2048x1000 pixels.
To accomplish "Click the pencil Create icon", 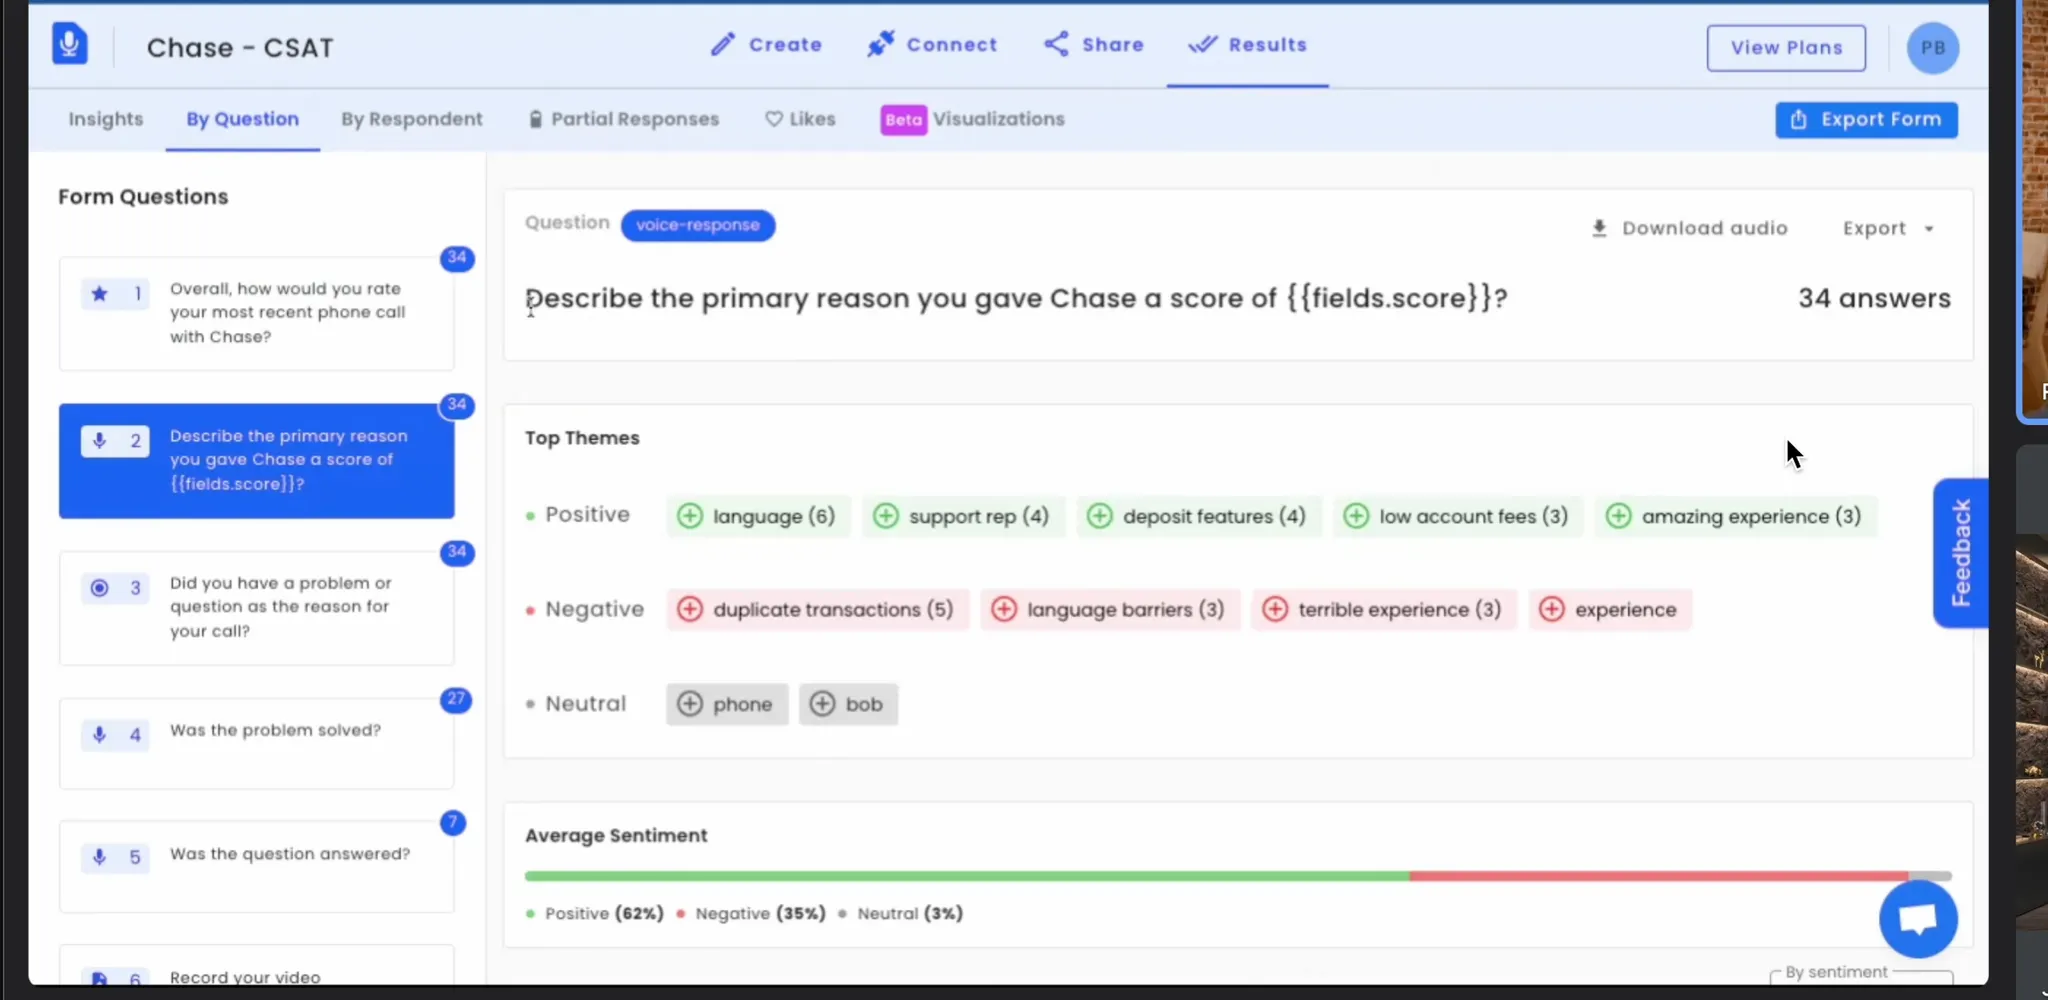I will tap(723, 44).
